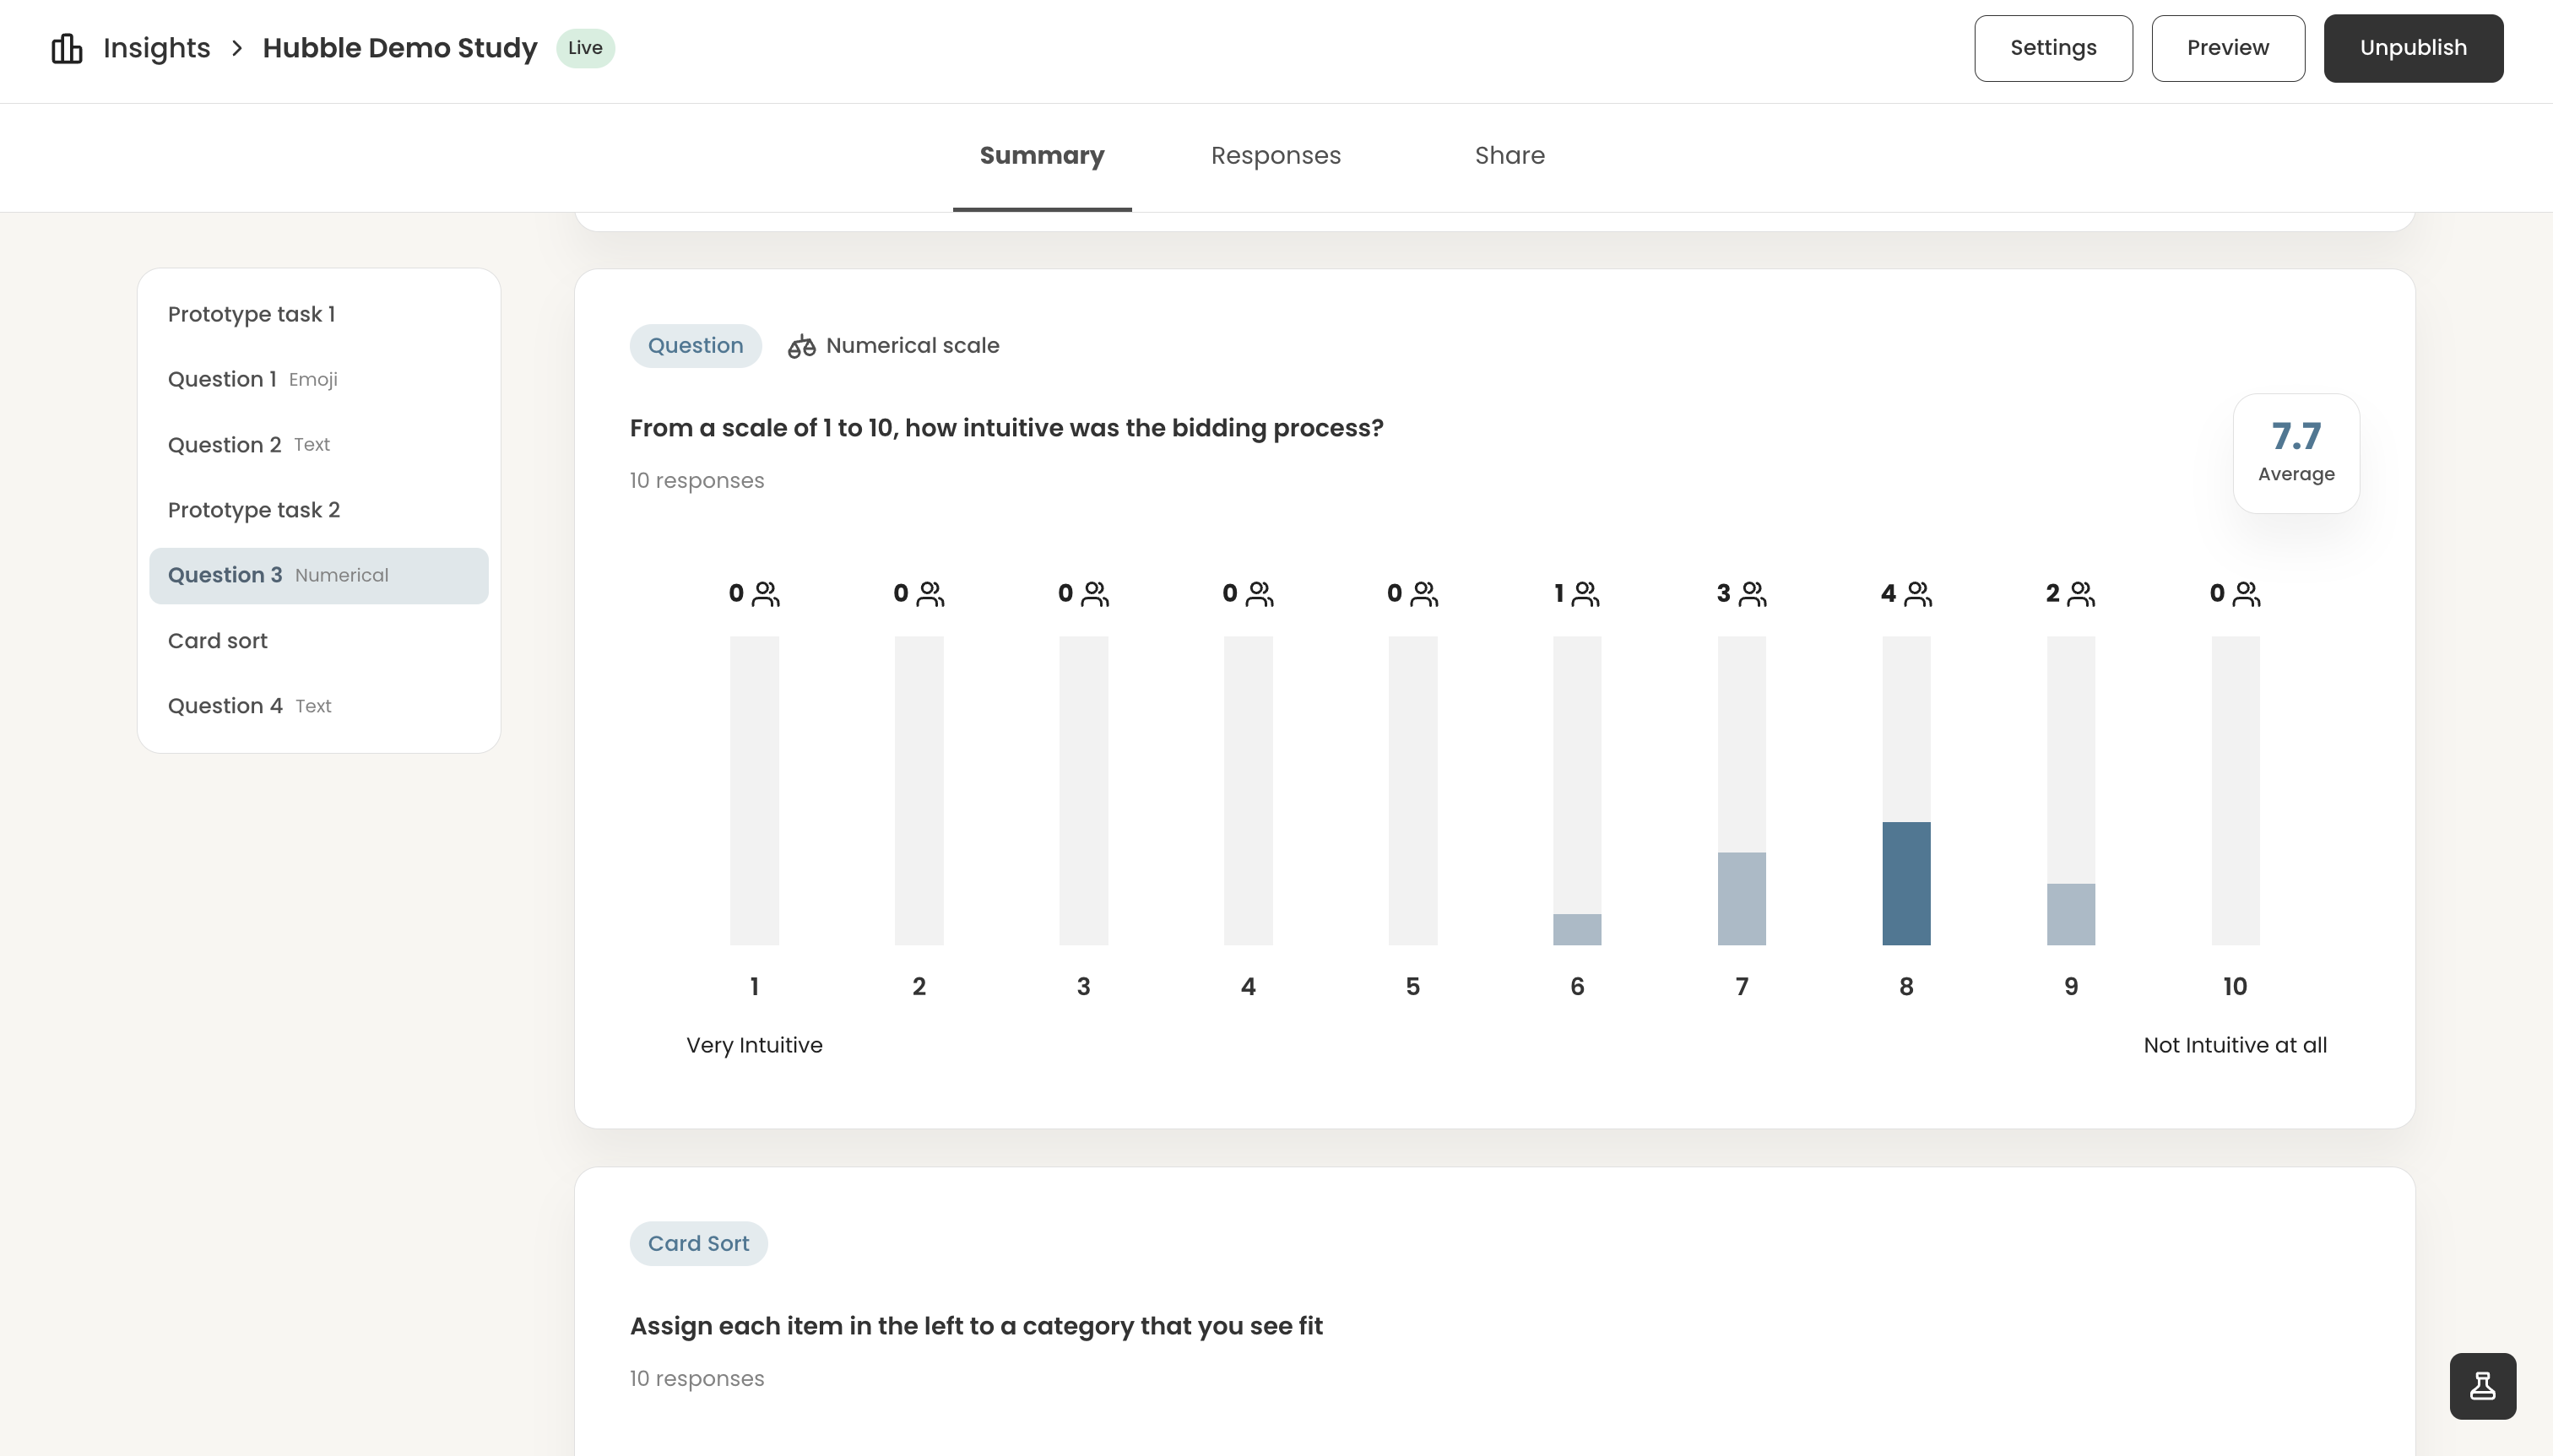The height and width of the screenshot is (1456, 2553).
Task: Open the Share tab
Action: (x=1509, y=156)
